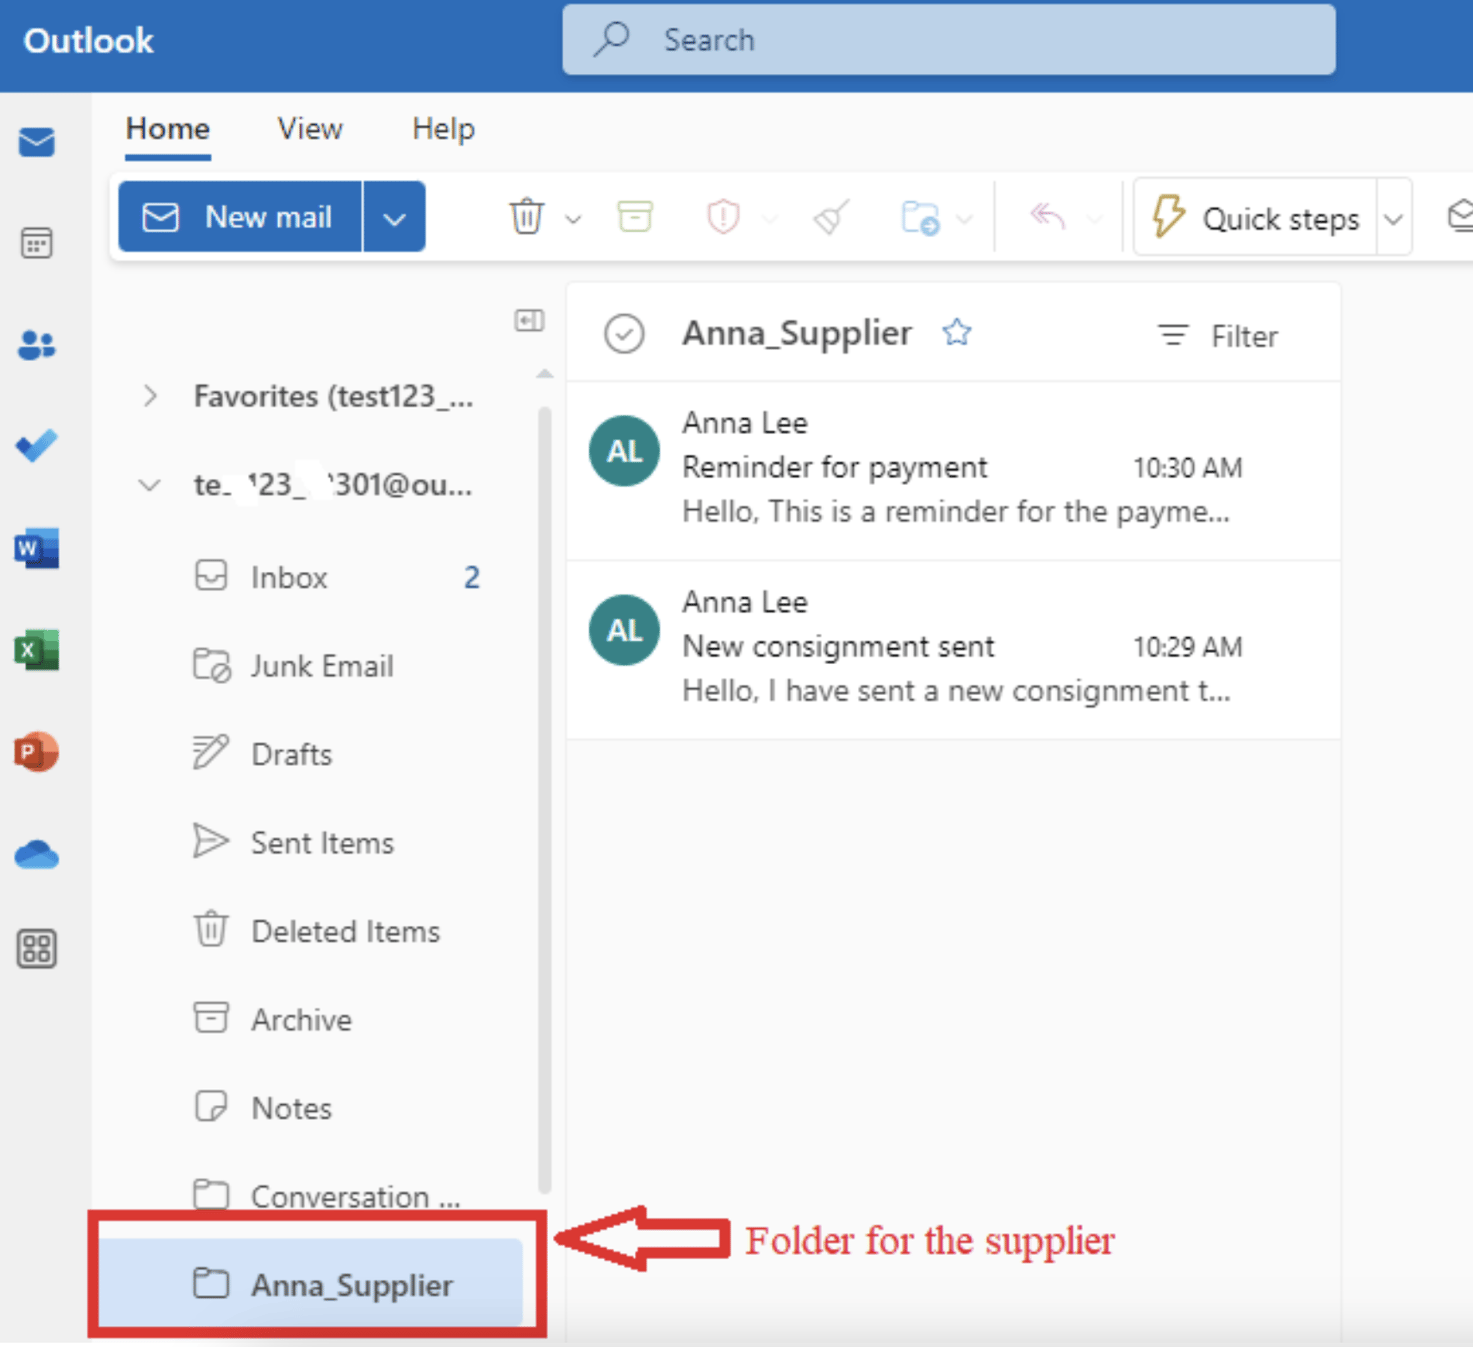Viewport: 1473px width, 1347px height.
Task: Collapse the test123 account mailbox tree
Action: 149,485
